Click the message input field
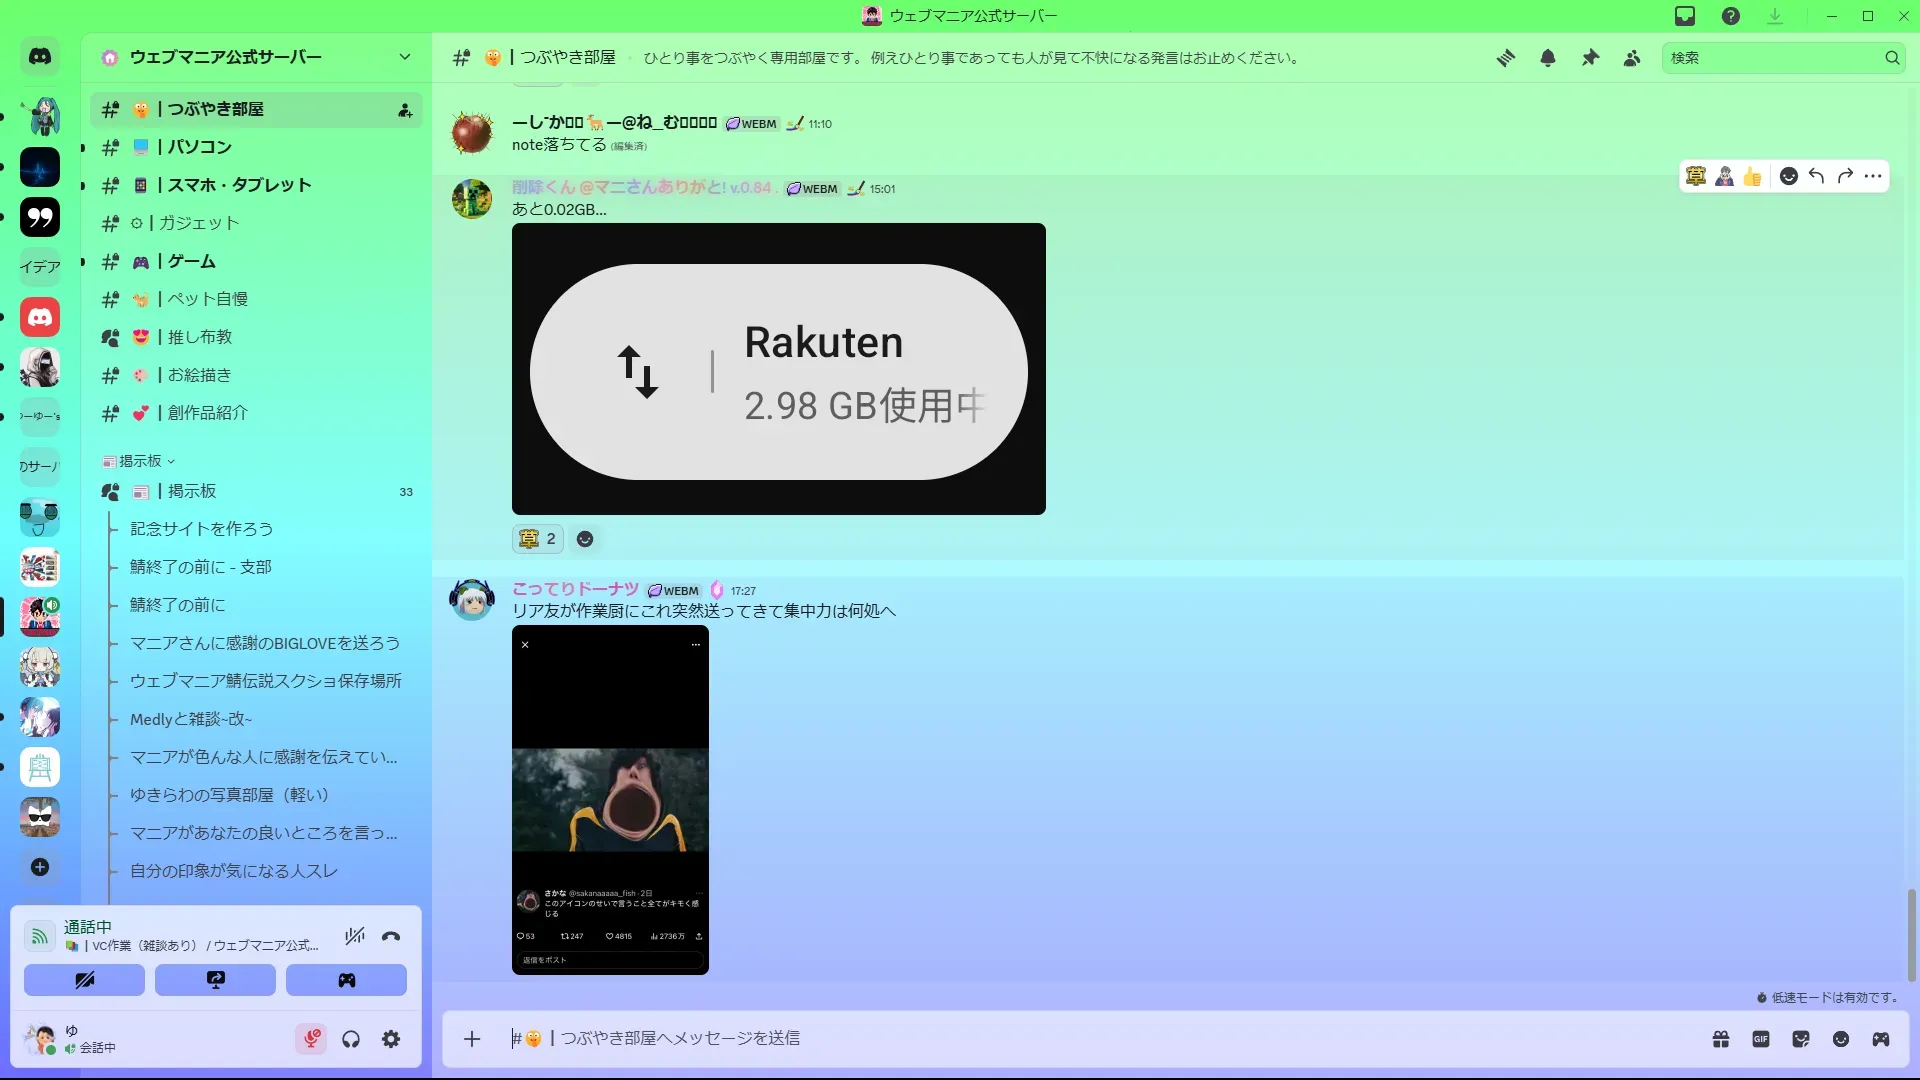 [1100, 1039]
